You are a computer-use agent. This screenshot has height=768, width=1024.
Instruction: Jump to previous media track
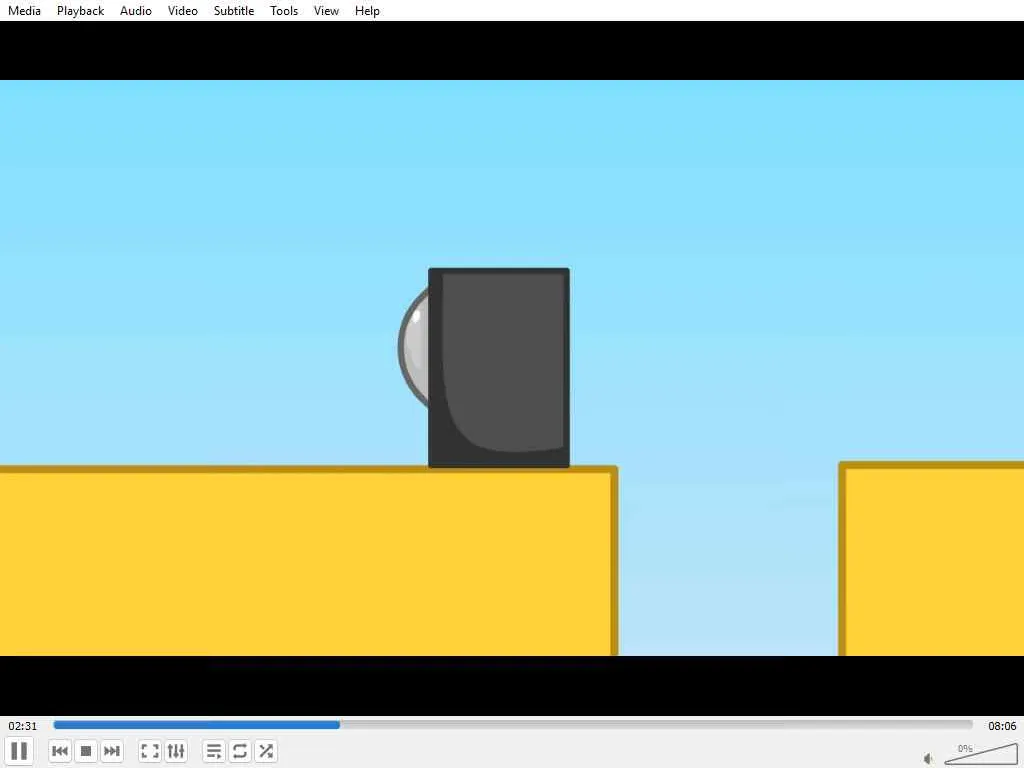pyautogui.click(x=60, y=751)
